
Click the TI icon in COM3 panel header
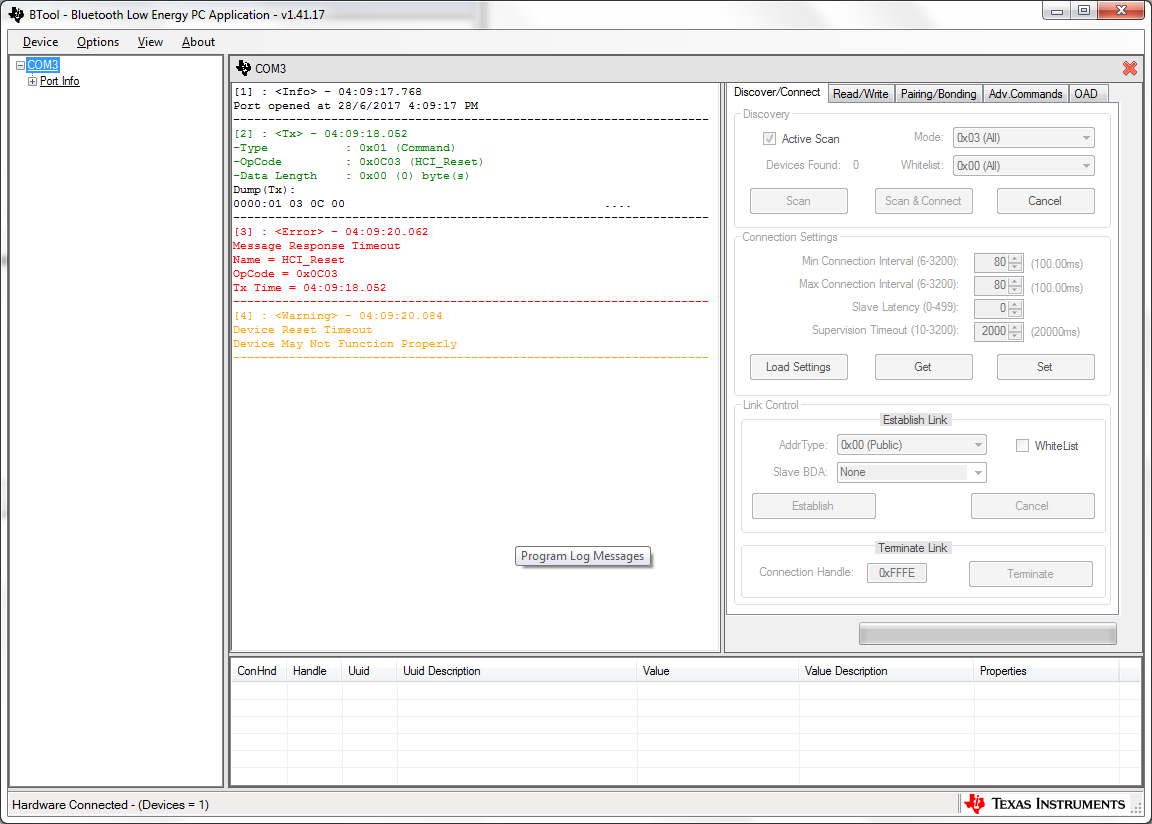point(243,68)
